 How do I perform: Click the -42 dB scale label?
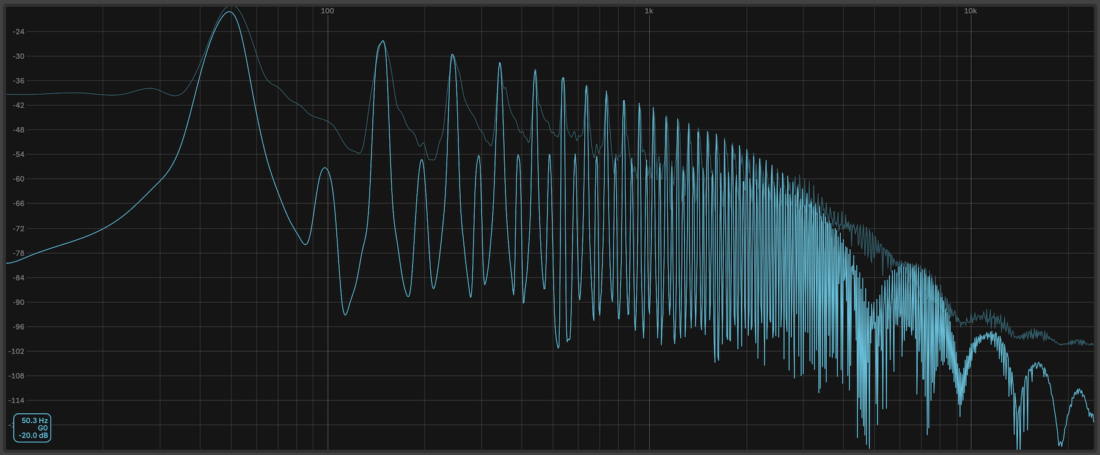point(18,105)
